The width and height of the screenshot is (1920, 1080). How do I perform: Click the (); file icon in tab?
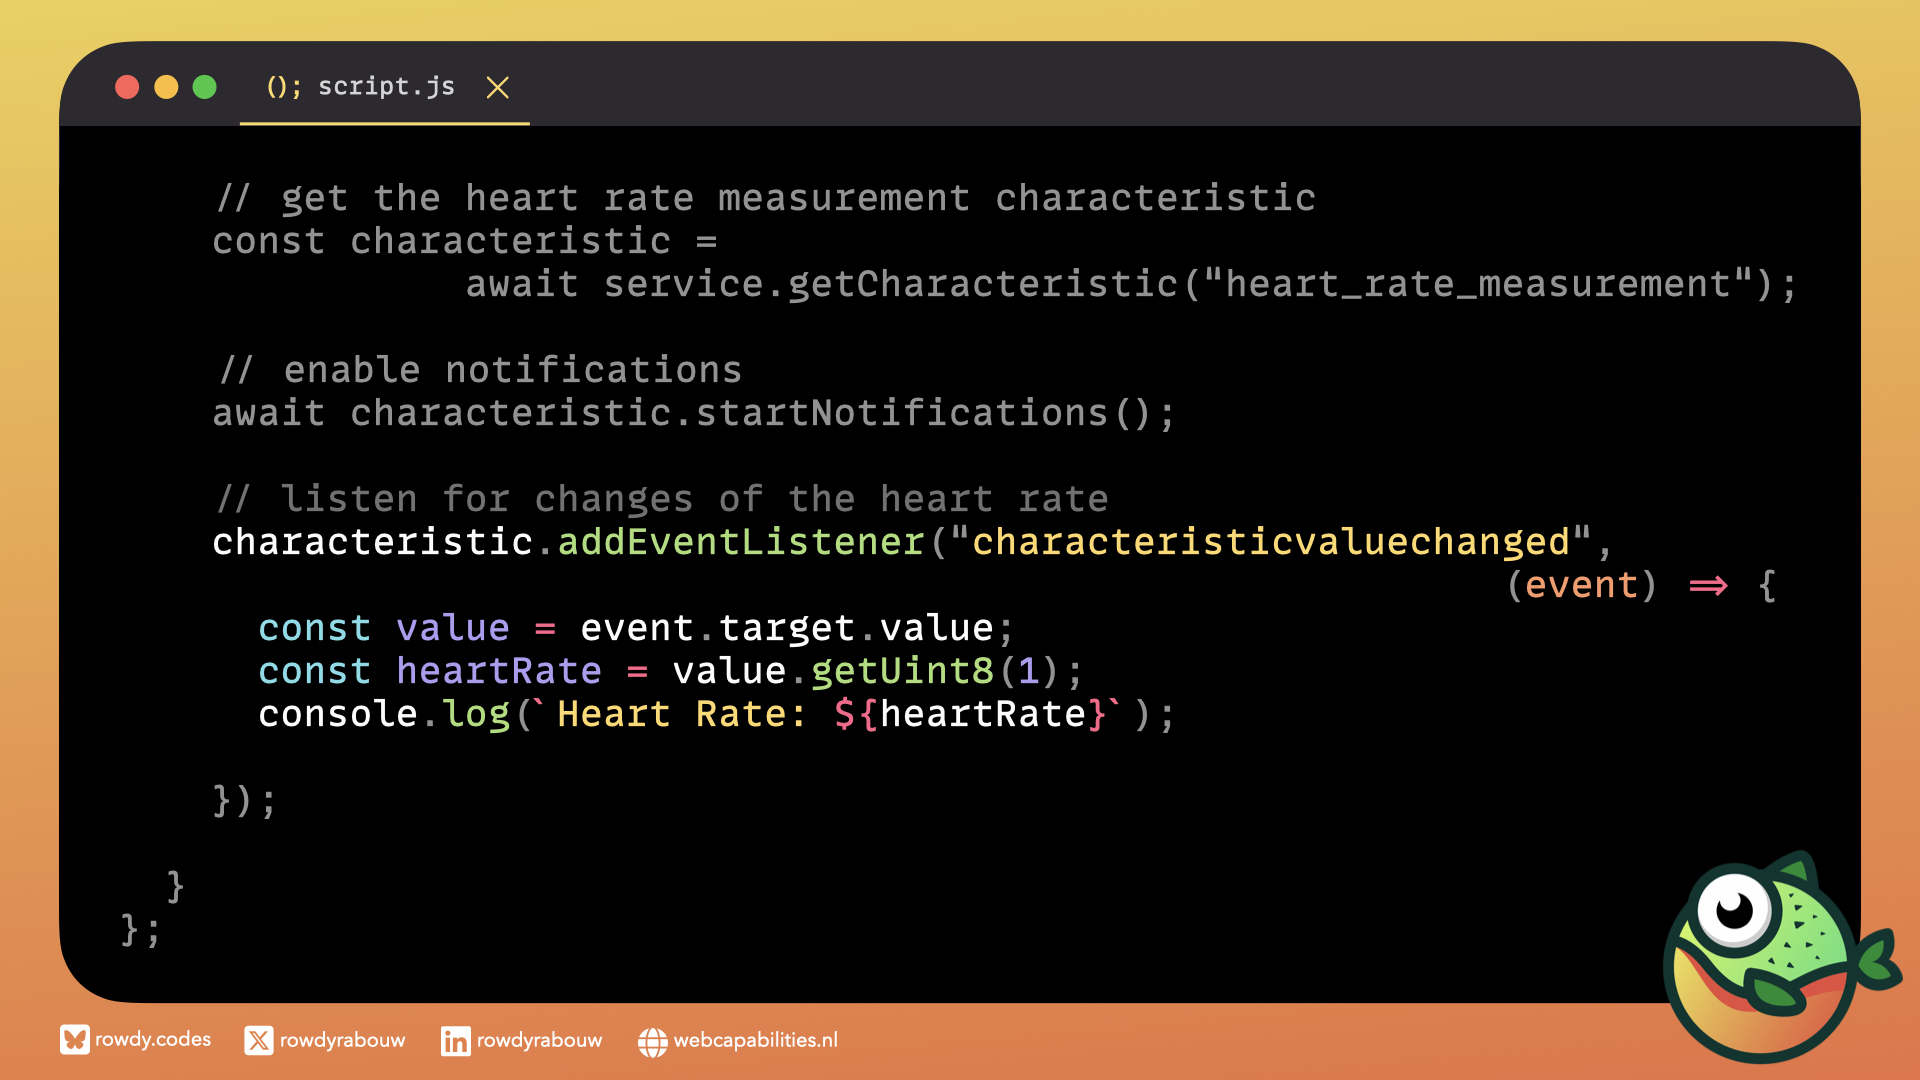(283, 87)
